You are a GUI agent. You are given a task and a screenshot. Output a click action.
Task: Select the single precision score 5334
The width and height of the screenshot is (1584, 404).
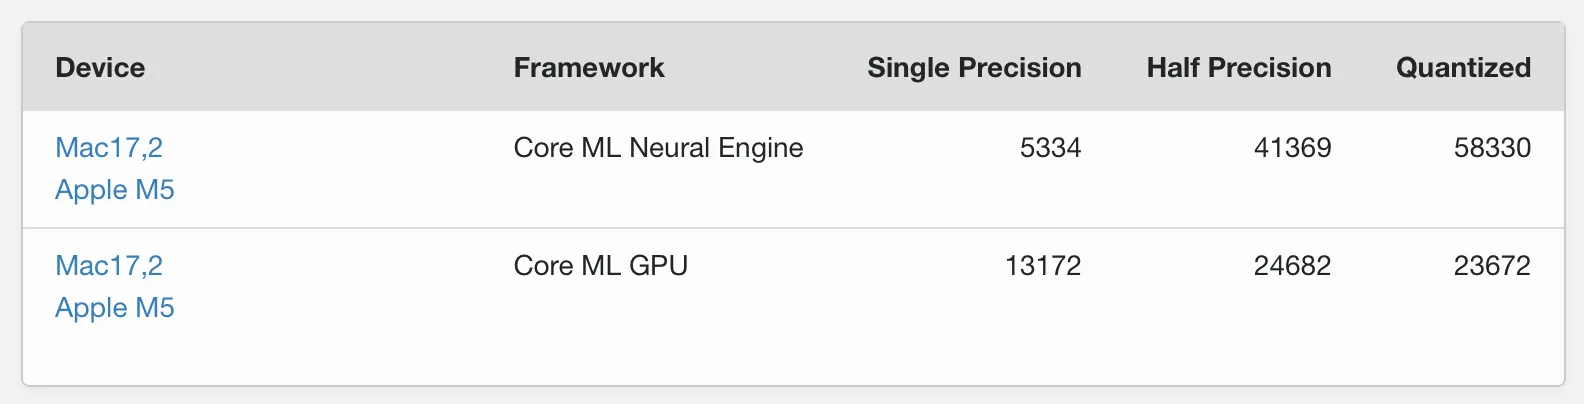[x=1050, y=148]
